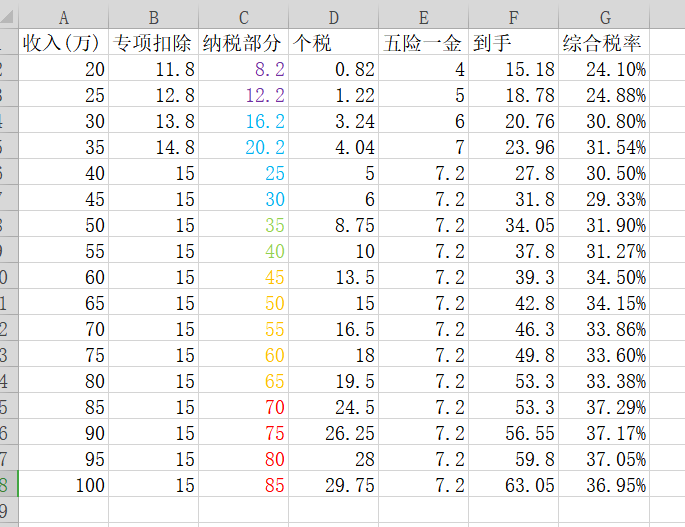Viewport: 685px width, 527px height.
Task: Select column G header
Action: pos(604,18)
